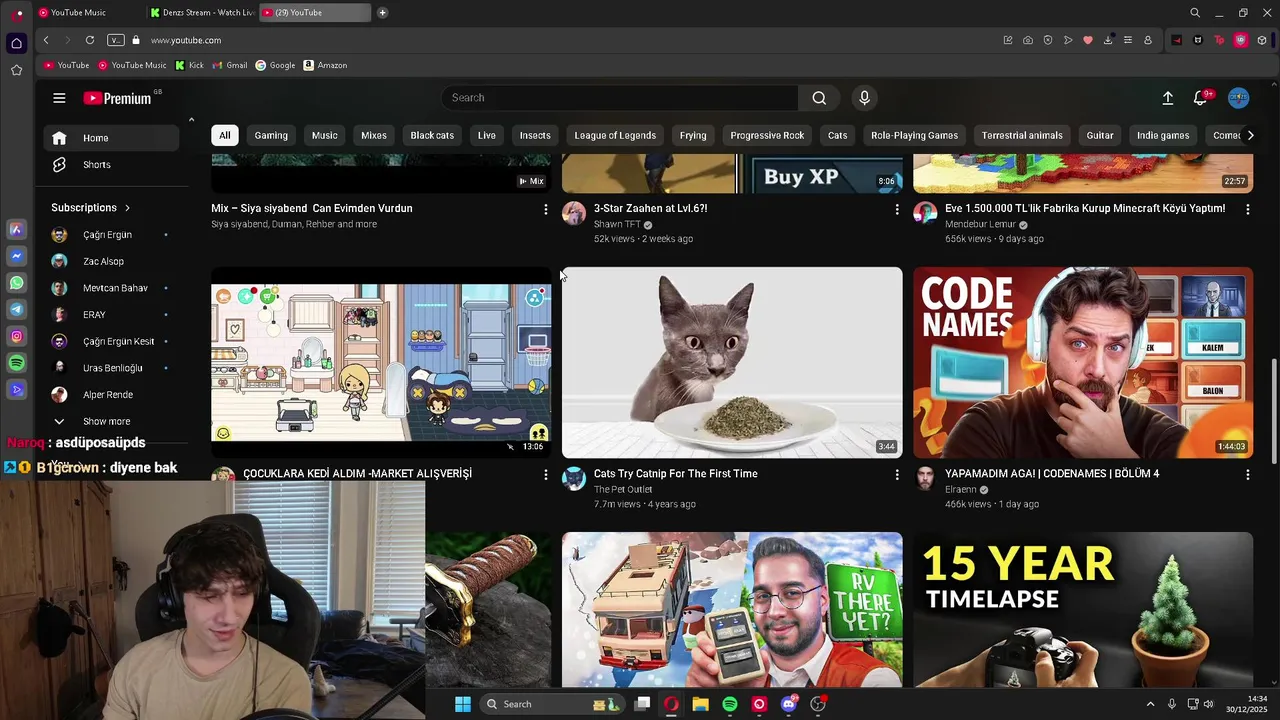Show next category chips arrow

pos(1249,135)
